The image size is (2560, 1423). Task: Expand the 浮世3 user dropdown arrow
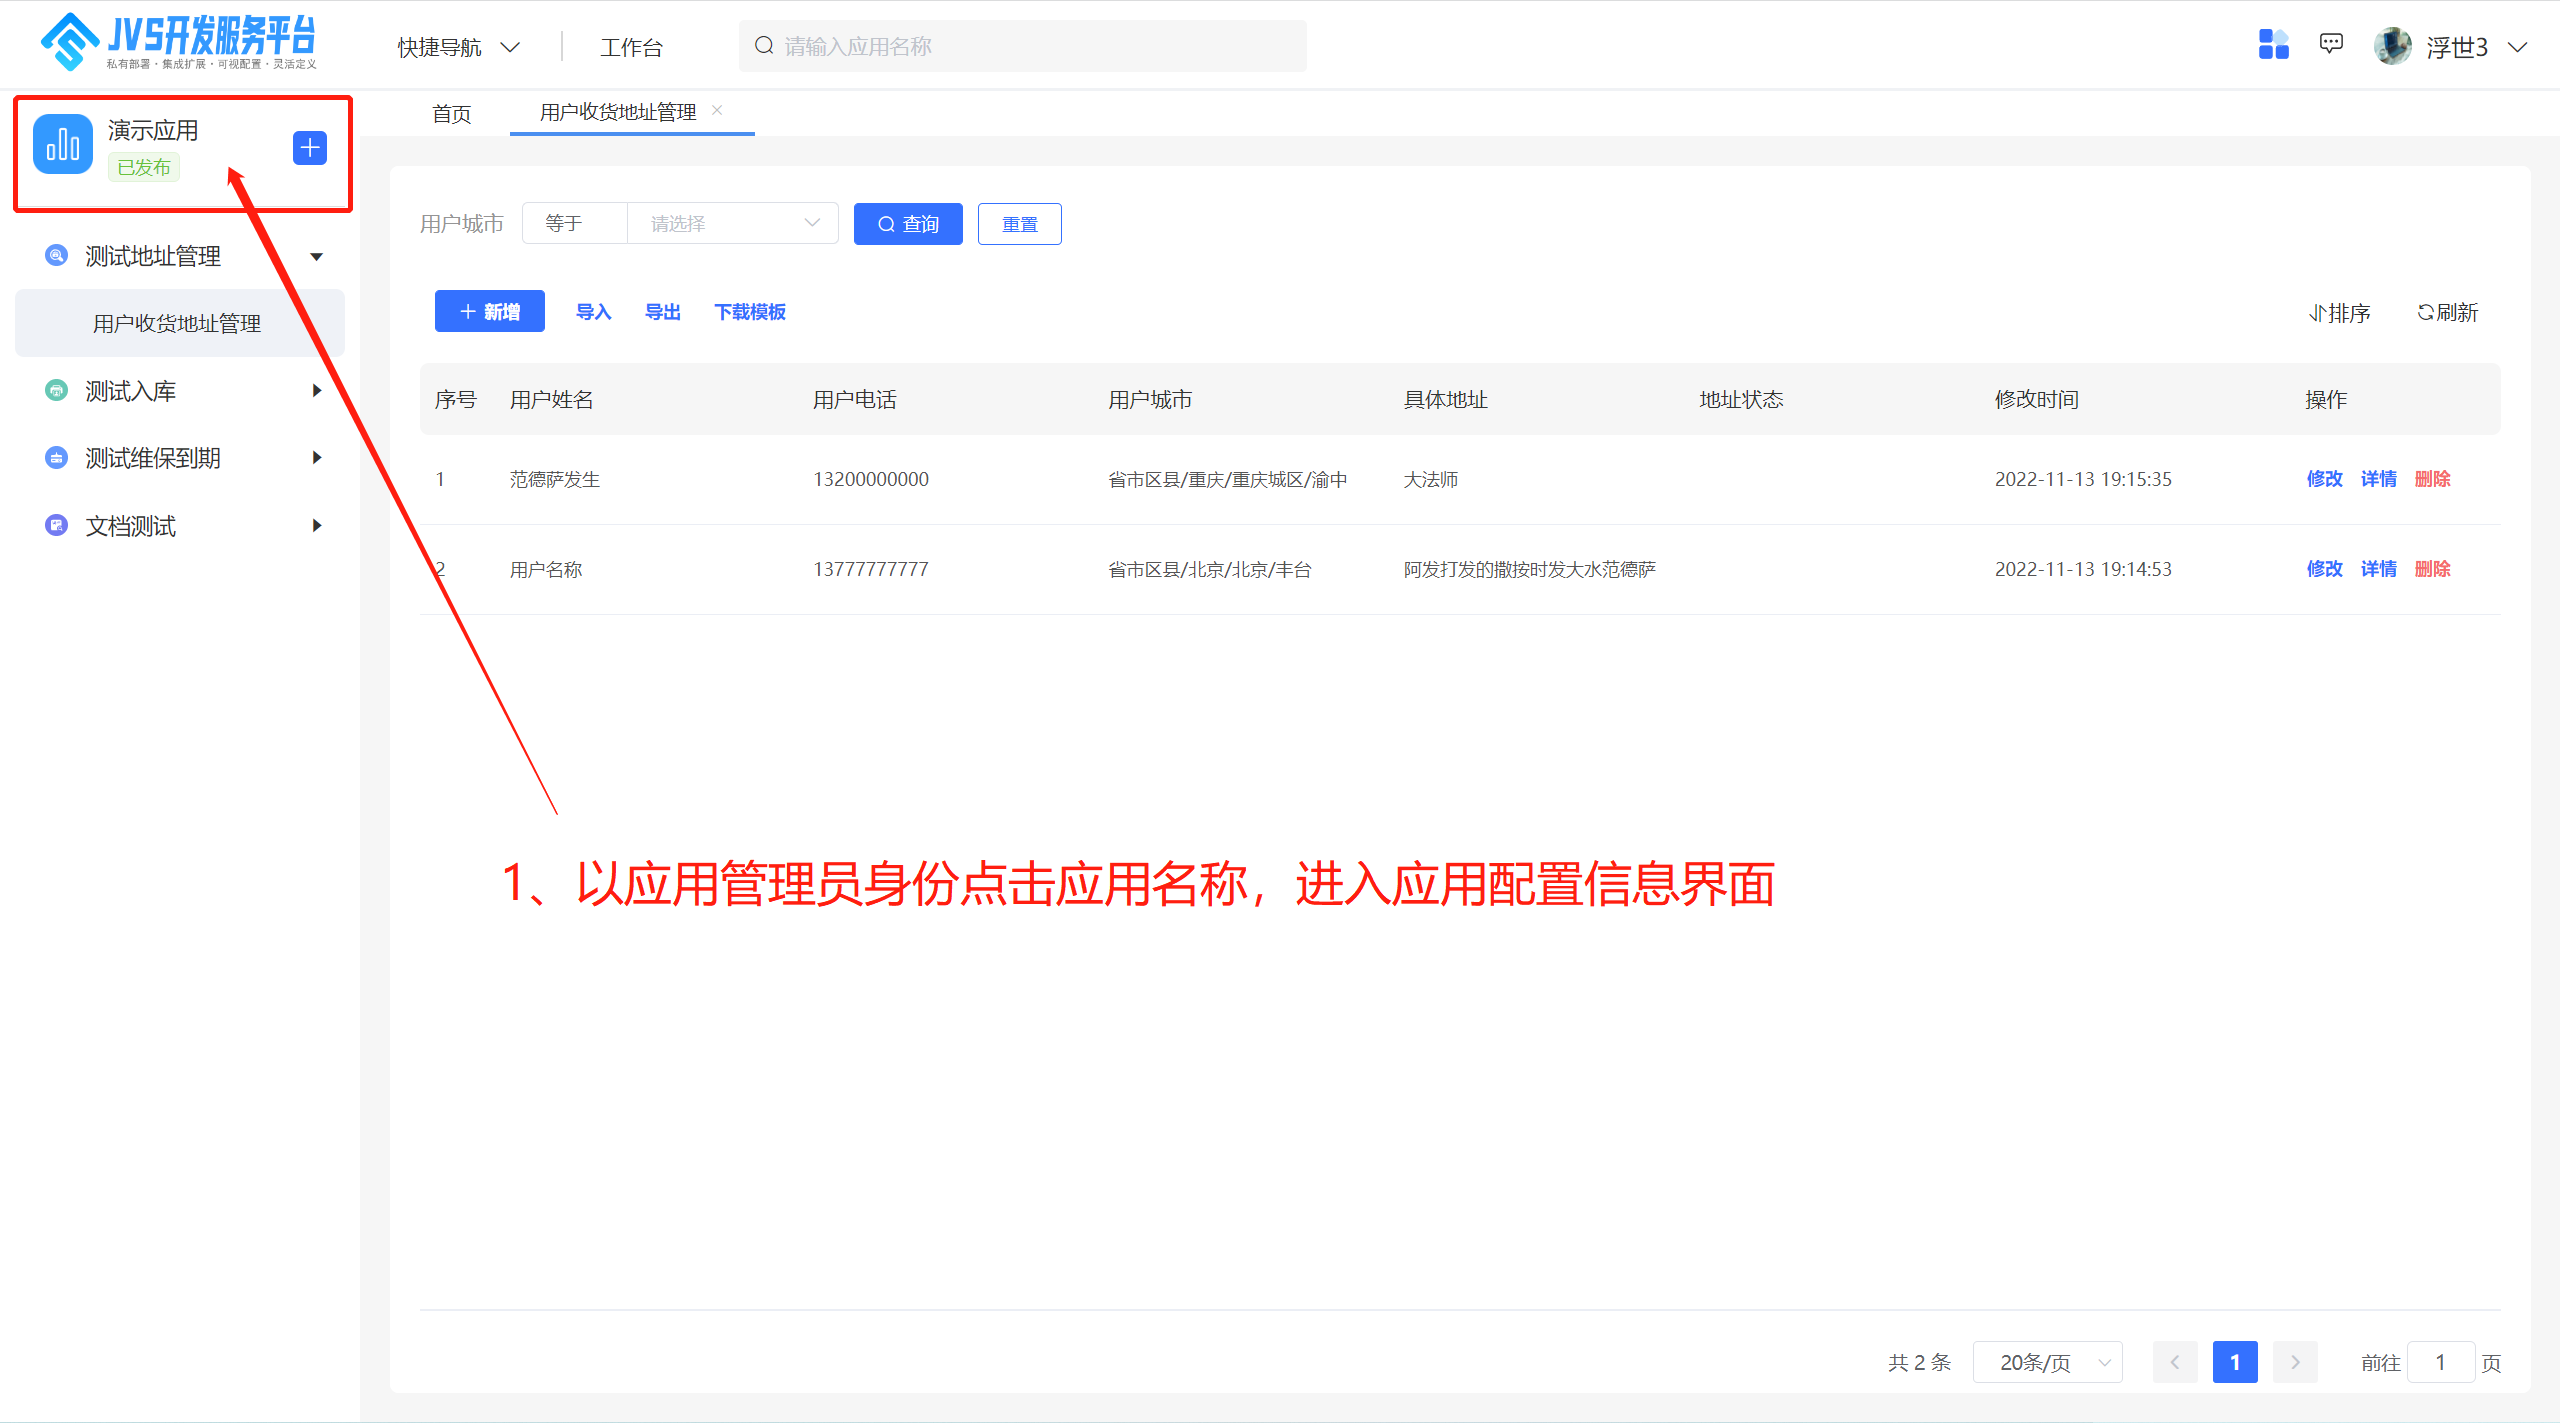[2518, 47]
